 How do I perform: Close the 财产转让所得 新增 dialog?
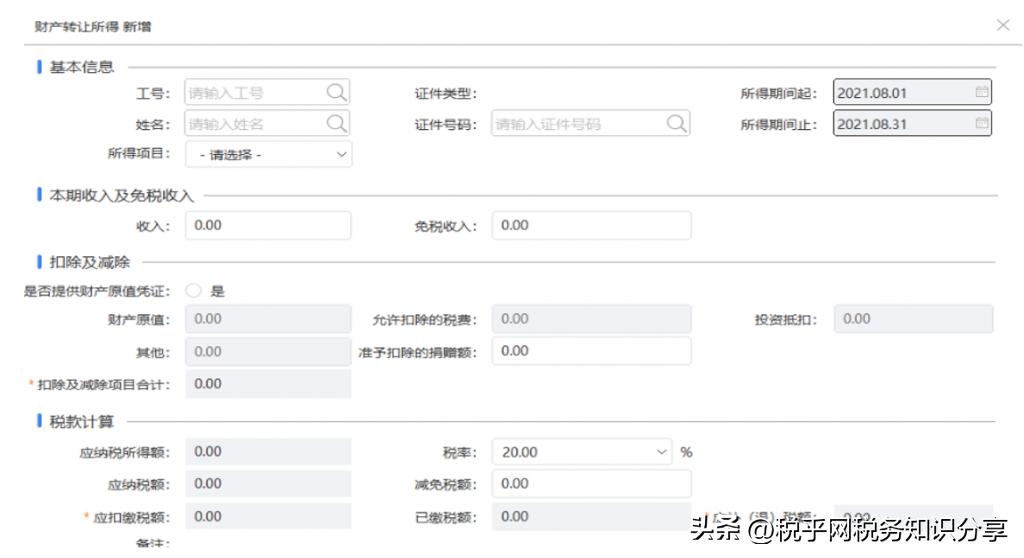point(1003,25)
